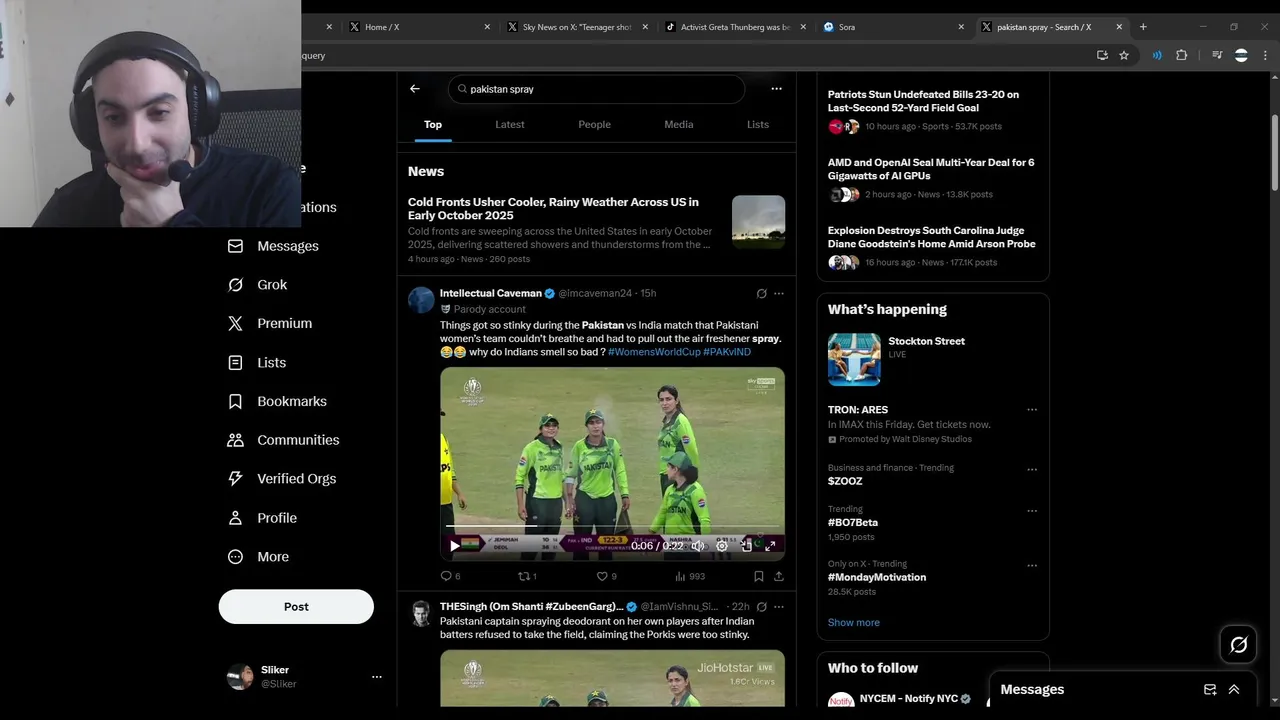1280x720 pixels.
Task: Bookmark the Intellectual Caveman post
Action: pos(759,576)
